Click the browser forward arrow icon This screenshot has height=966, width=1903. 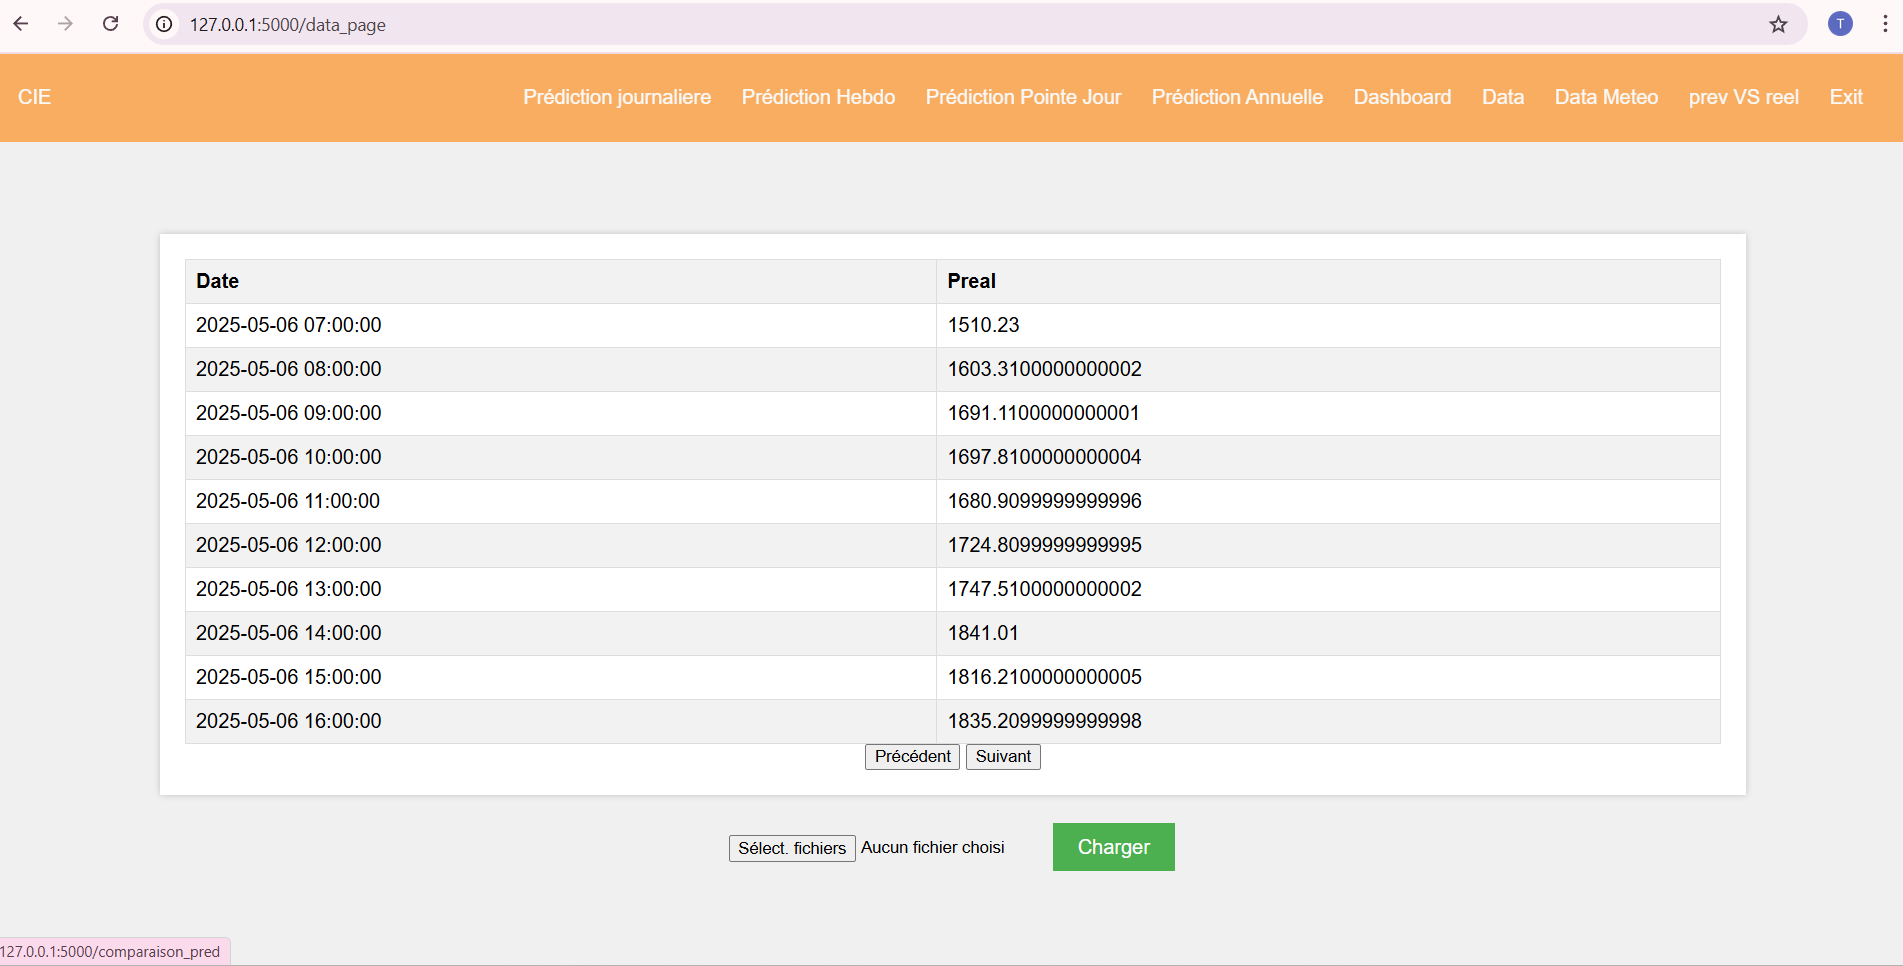[x=66, y=24]
